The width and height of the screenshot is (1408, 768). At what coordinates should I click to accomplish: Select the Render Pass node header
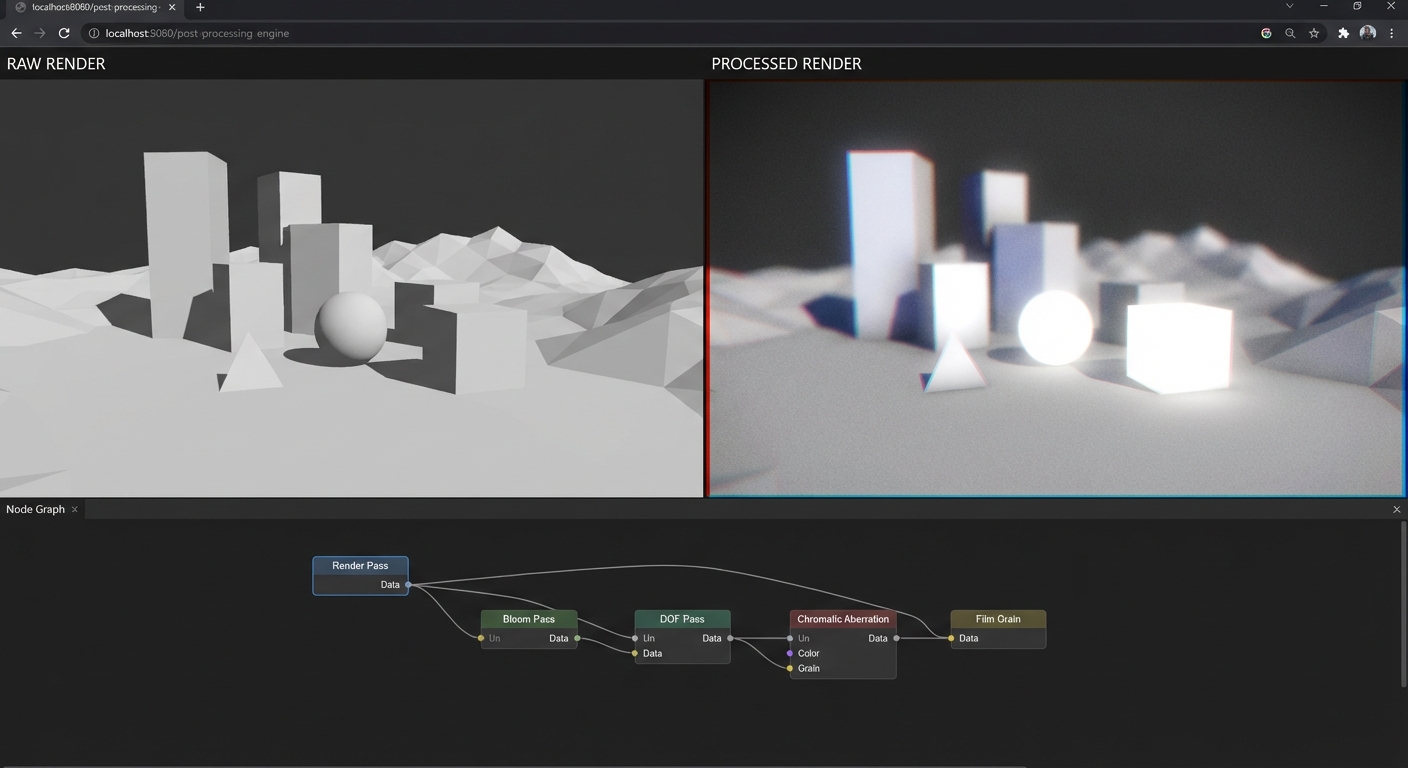[360, 566]
